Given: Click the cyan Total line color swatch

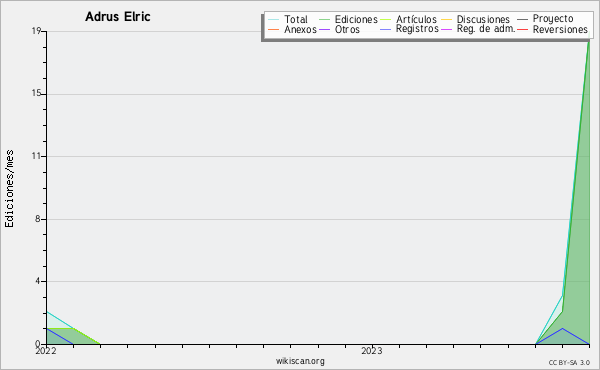Looking at the screenshot, I should pyautogui.click(x=274, y=20).
